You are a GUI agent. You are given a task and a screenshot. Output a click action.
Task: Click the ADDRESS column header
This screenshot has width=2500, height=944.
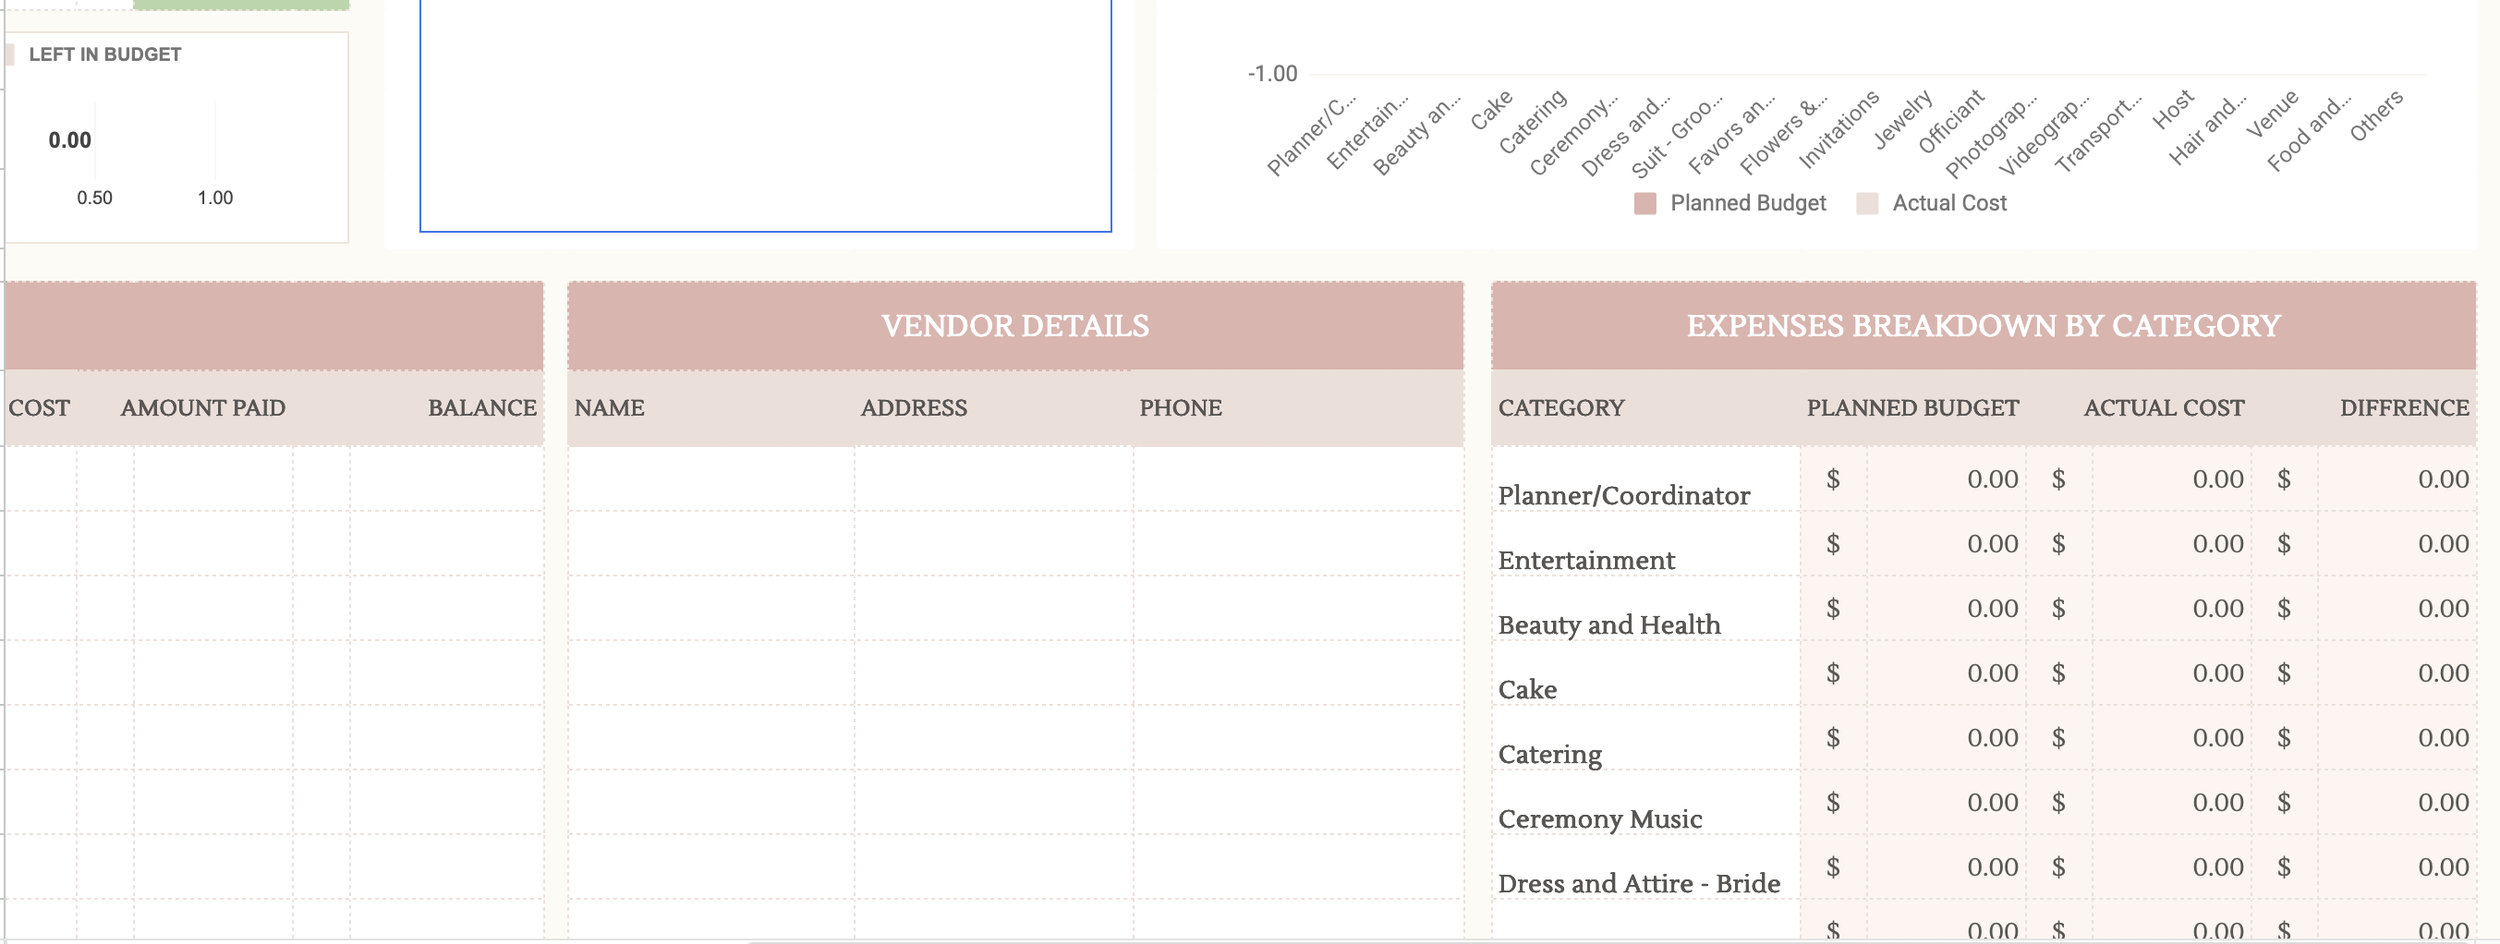(x=914, y=407)
